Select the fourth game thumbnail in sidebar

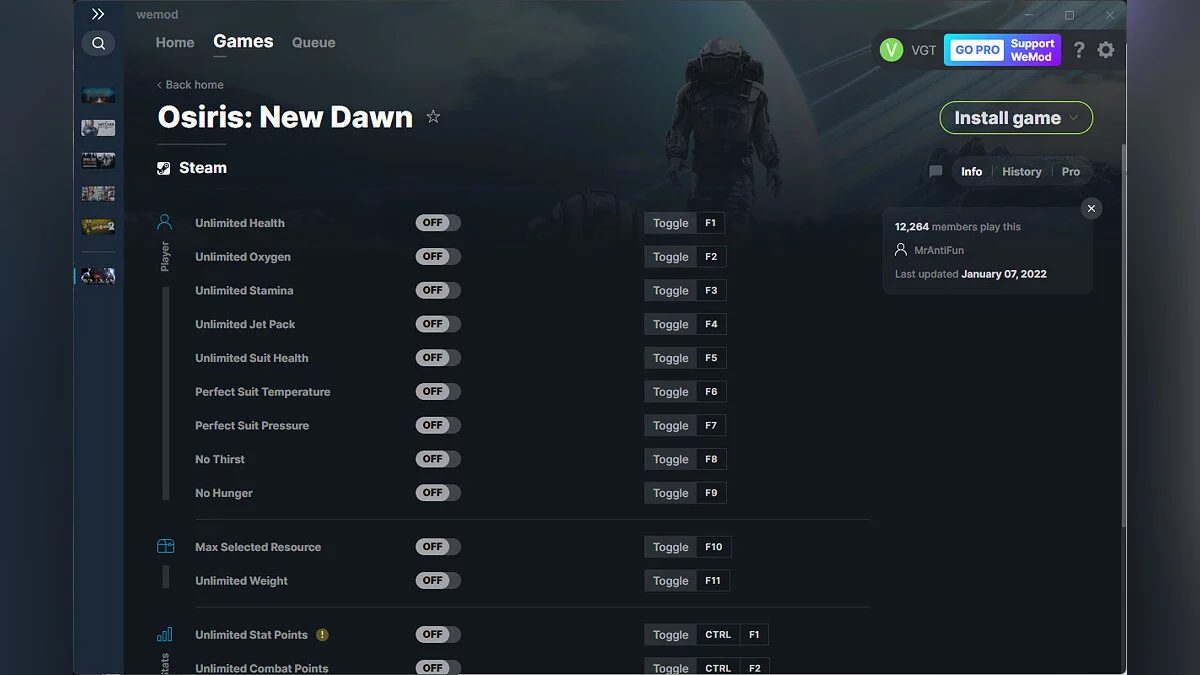98,194
